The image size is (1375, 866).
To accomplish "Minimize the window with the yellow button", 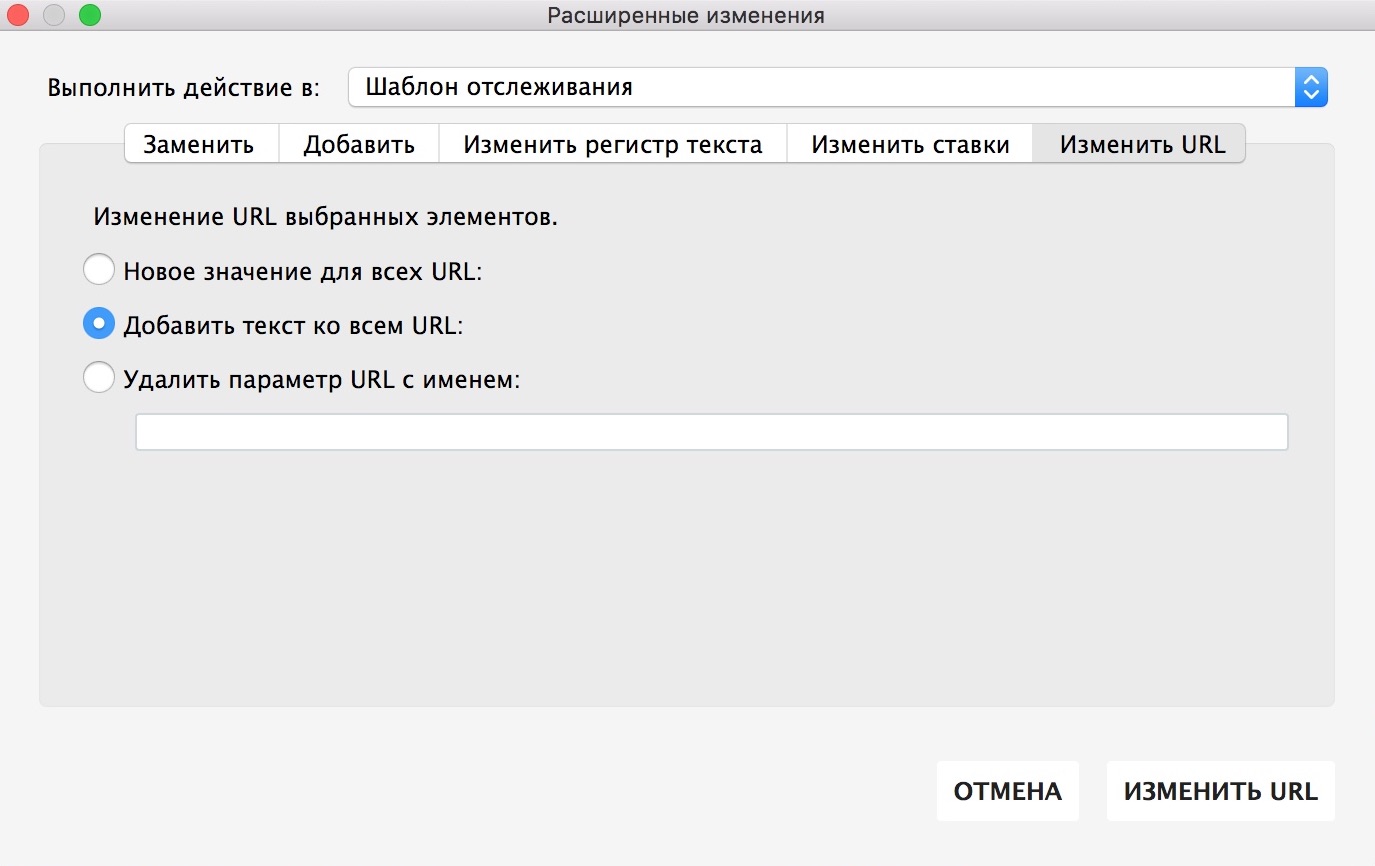I will [x=55, y=15].
